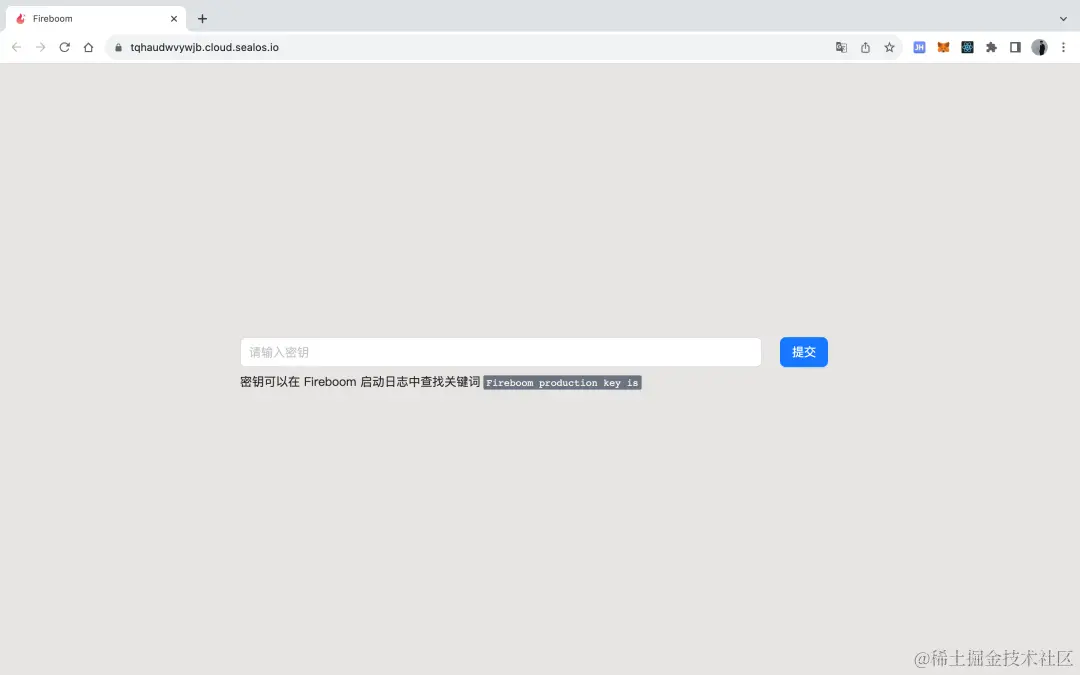Open a new tab with plus

click(202, 19)
